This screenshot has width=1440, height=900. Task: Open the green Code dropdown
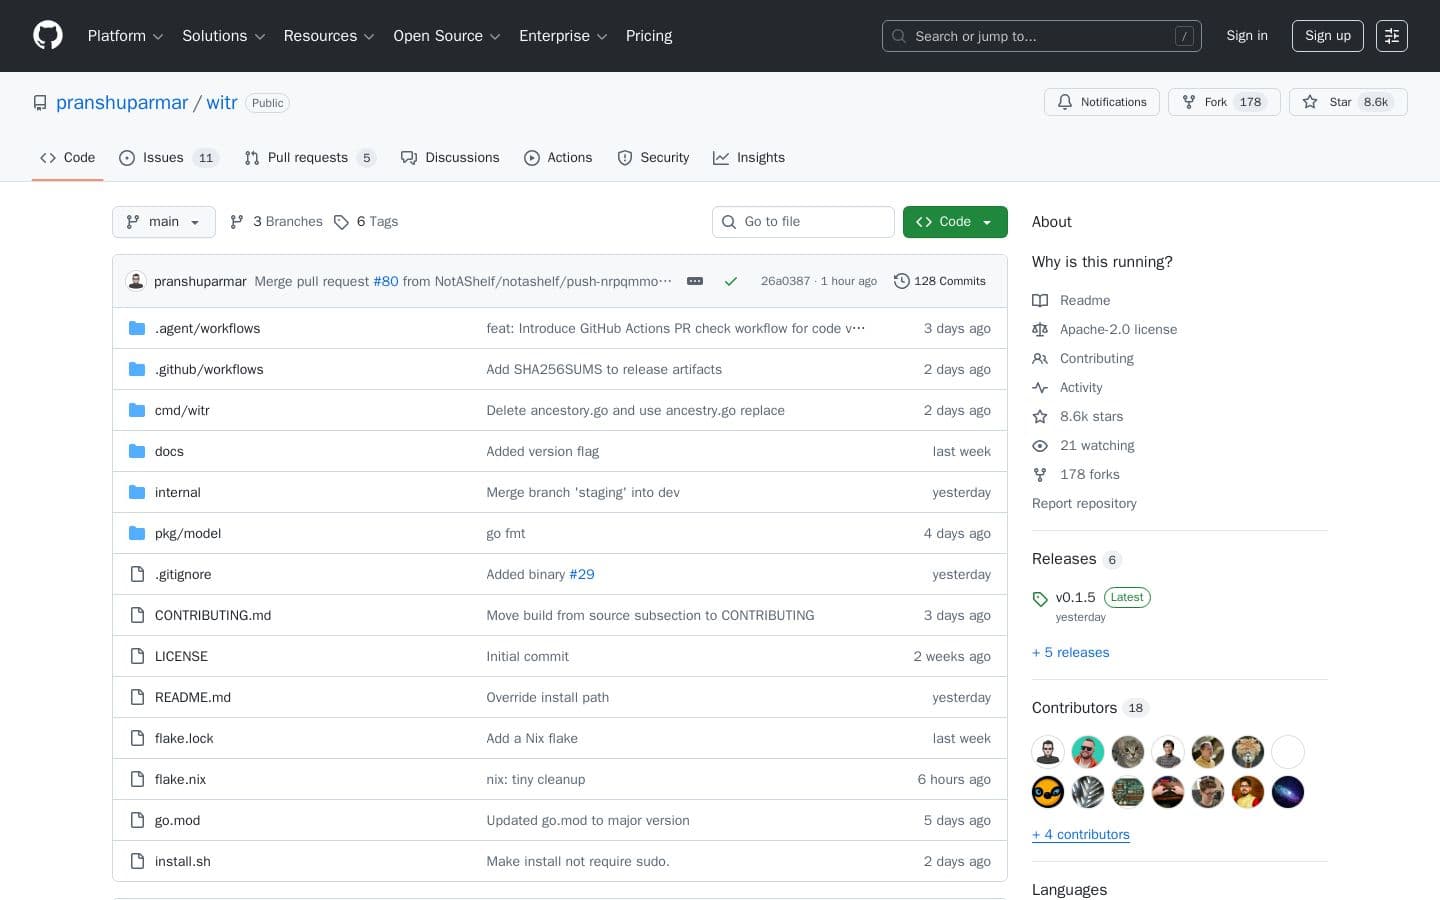(954, 222)
